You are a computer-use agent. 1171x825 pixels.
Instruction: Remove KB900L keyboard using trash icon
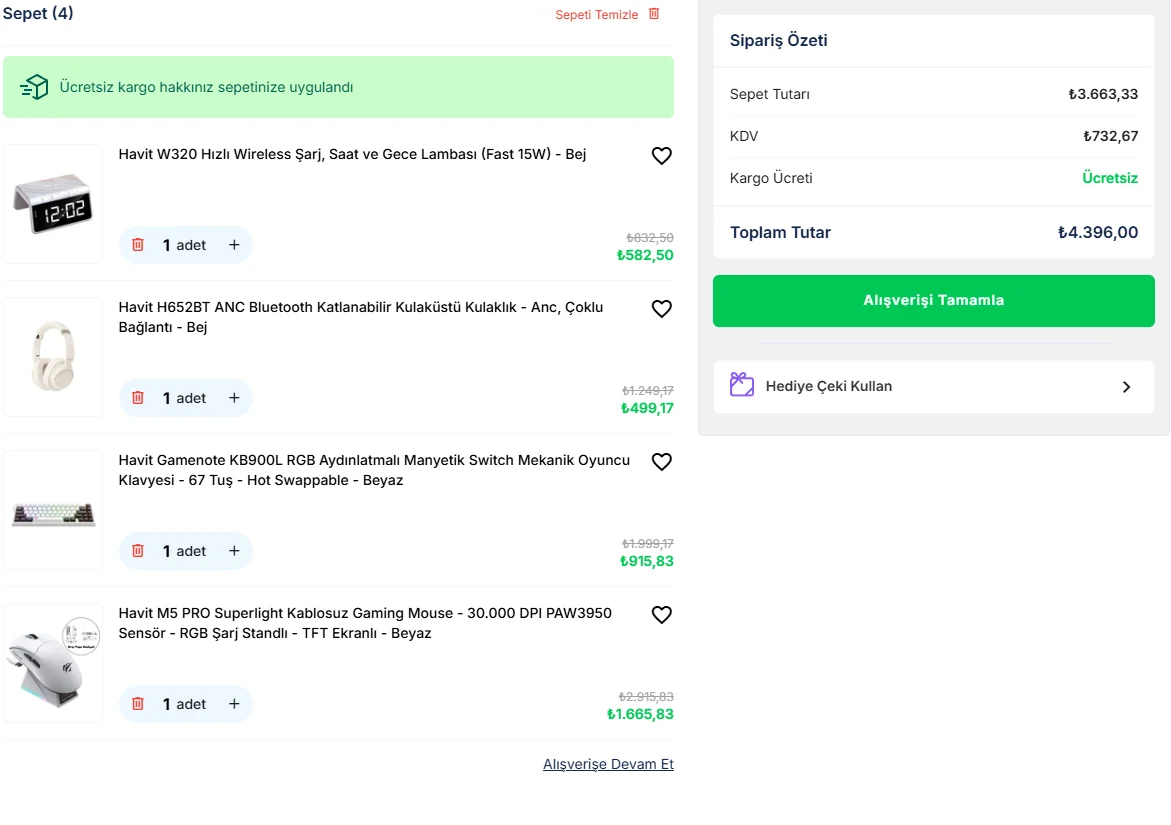coord(138,551)
